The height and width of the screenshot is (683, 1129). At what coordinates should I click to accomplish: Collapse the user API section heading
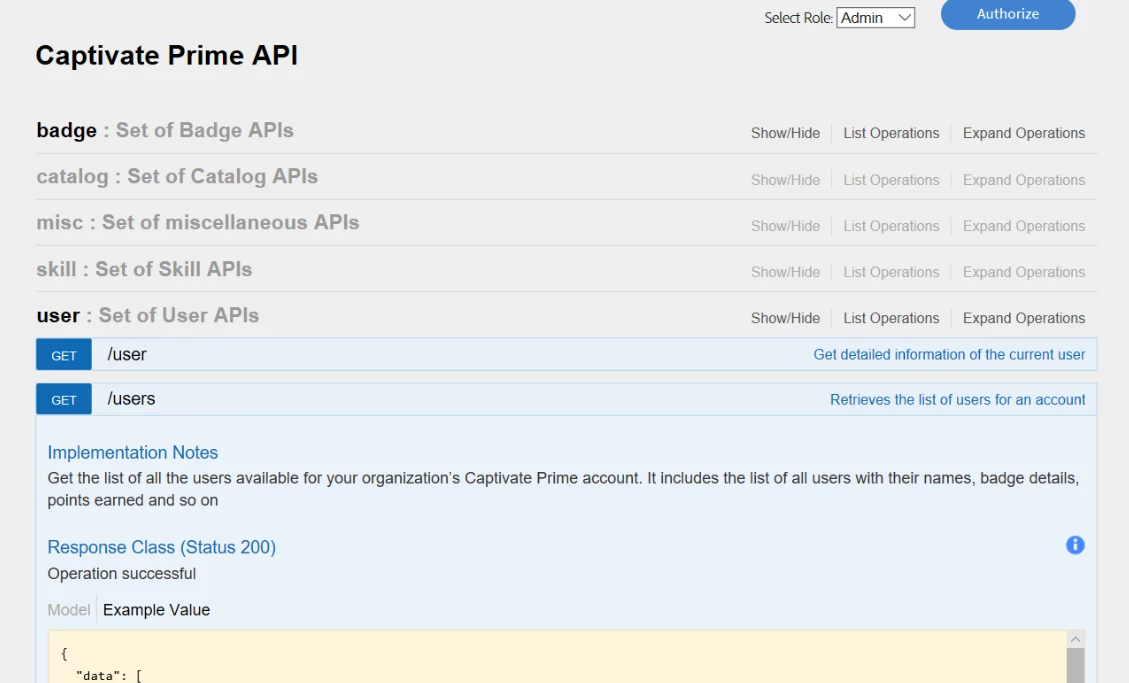click(148, 315)
